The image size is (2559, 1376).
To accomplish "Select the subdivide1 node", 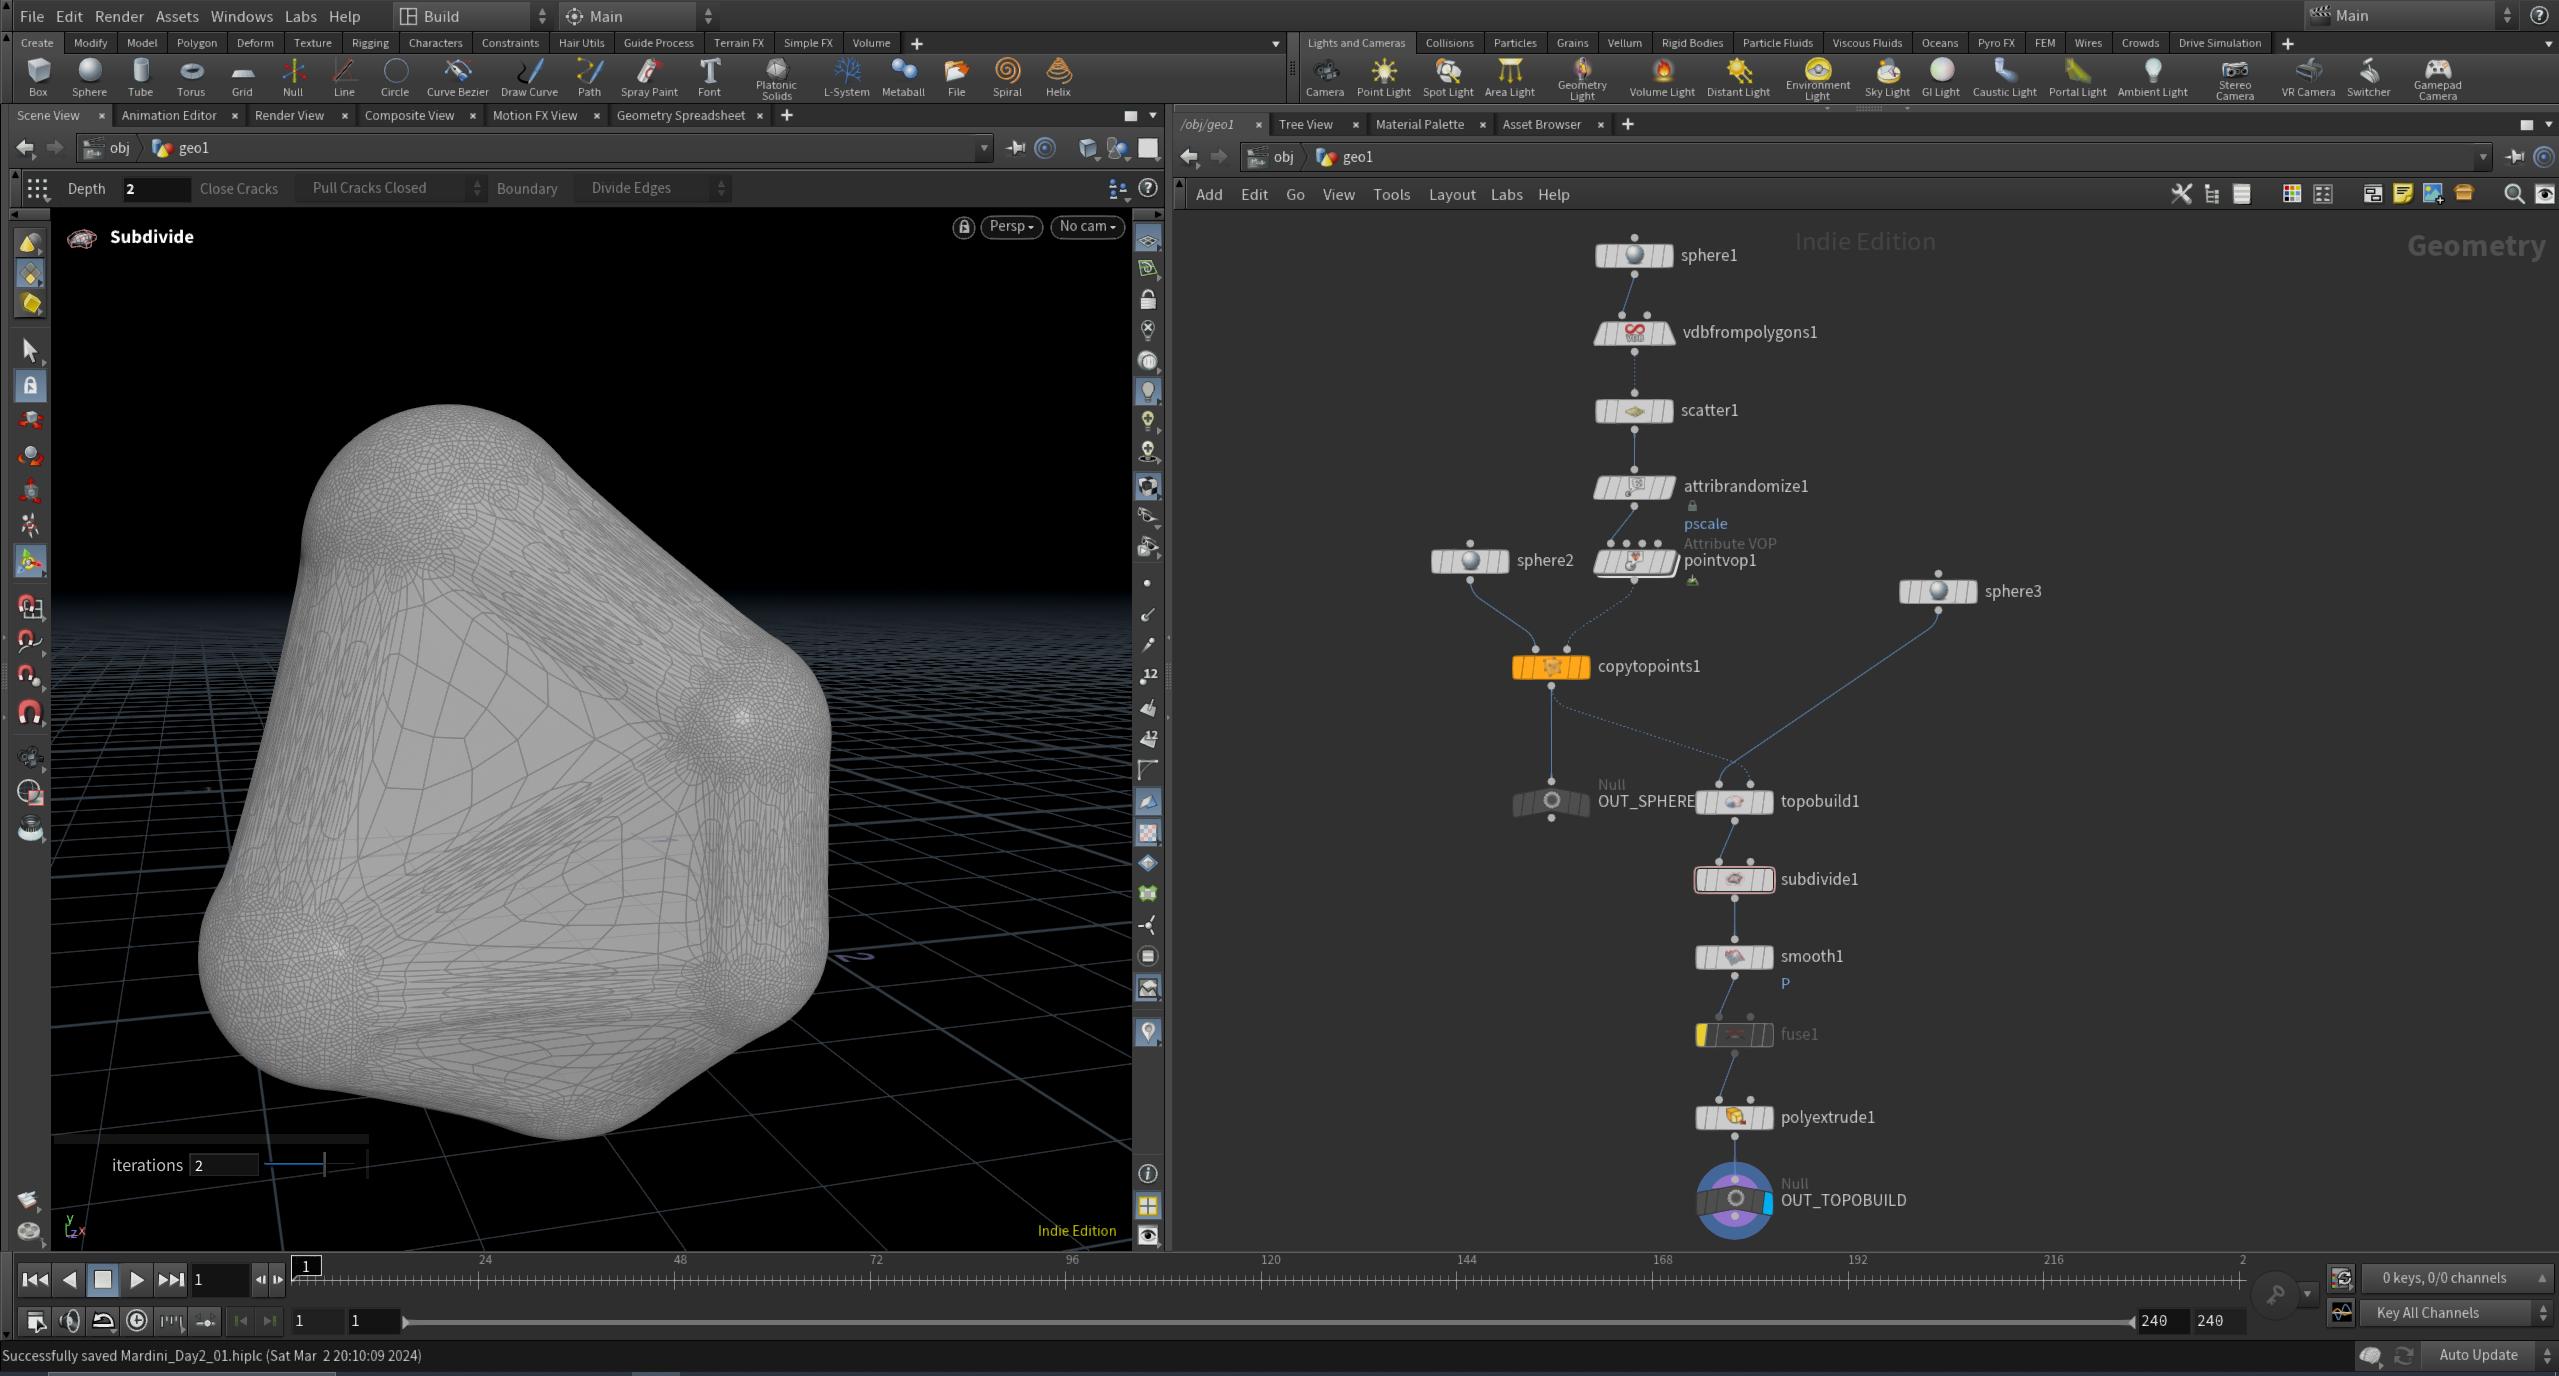I will tap(1734, 879).
